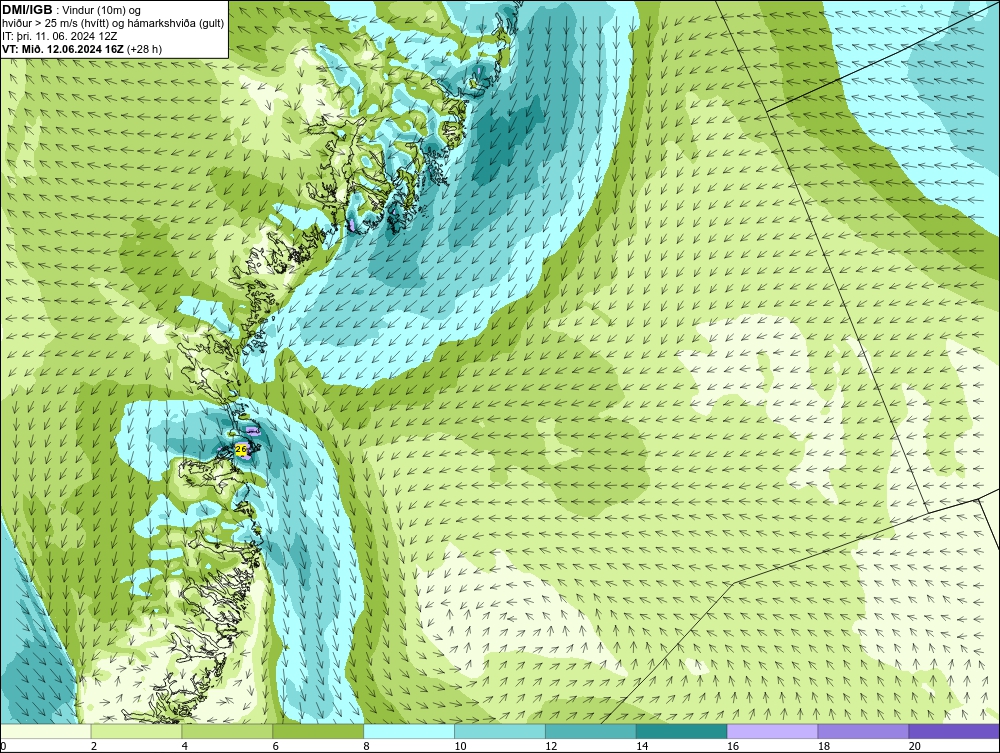This screenshot has width=1000, height=753.
Task: Click the DMI/IGB title text
Action: (x=27, y=10)
